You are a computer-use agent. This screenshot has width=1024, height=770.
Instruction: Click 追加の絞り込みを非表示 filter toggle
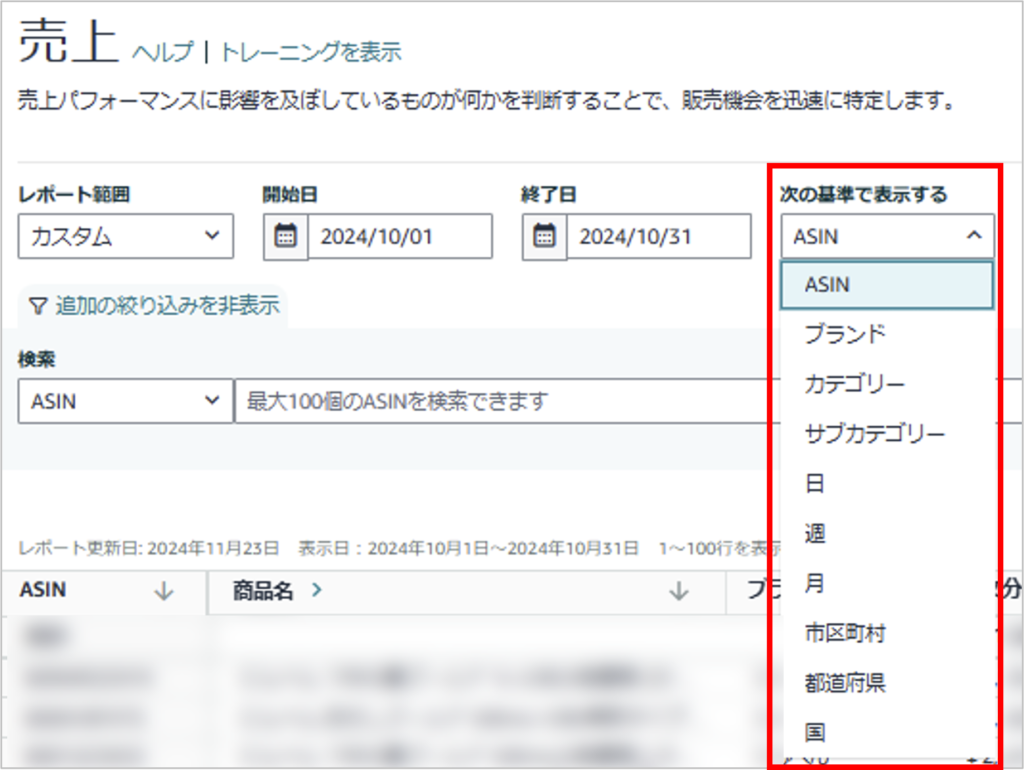coord(154,306)
